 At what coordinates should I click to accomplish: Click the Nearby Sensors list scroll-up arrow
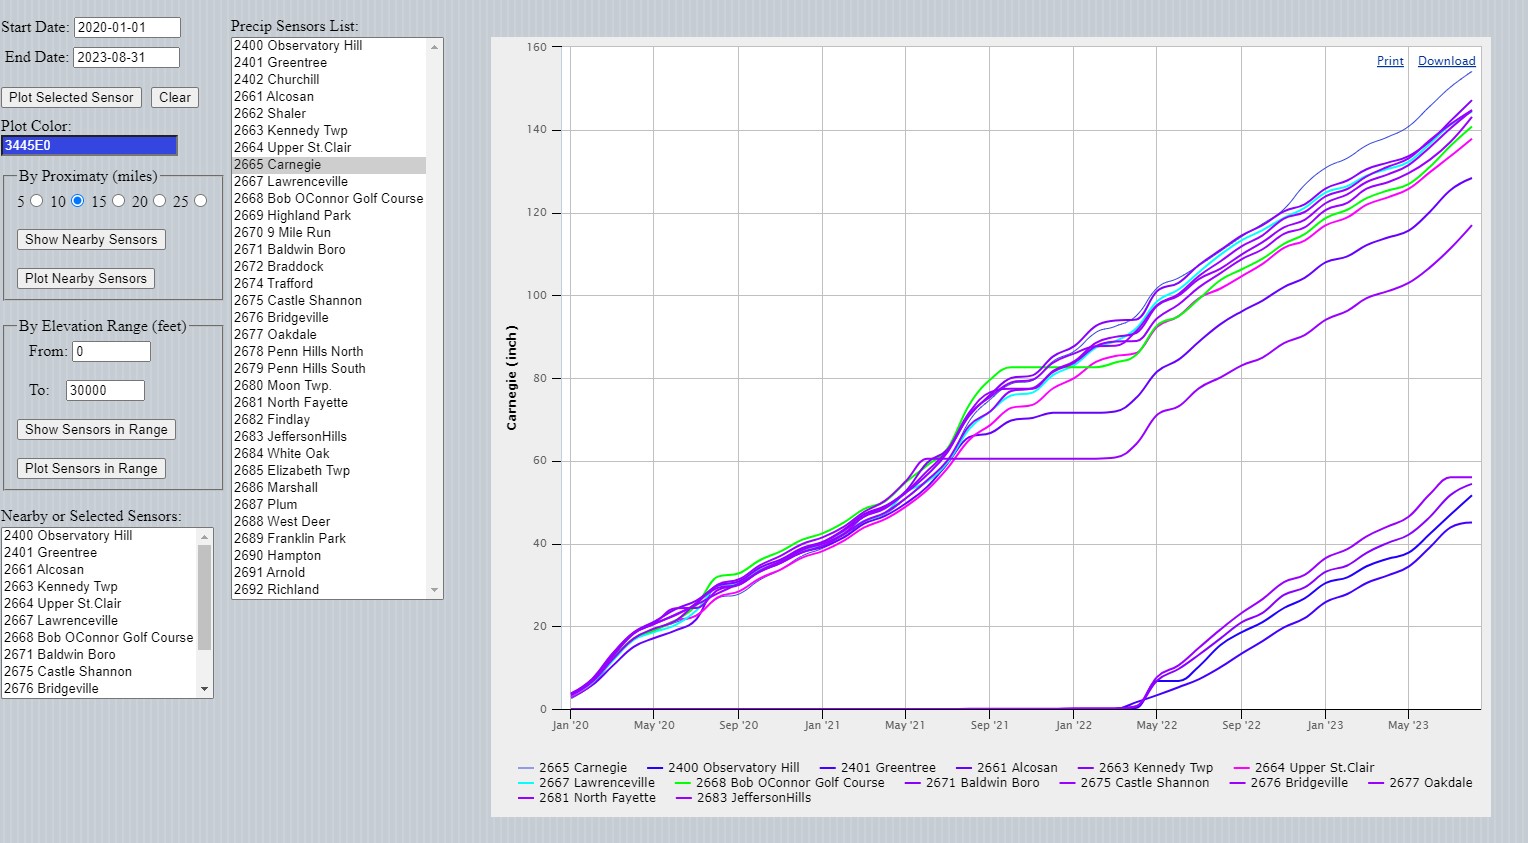[205, 537]
